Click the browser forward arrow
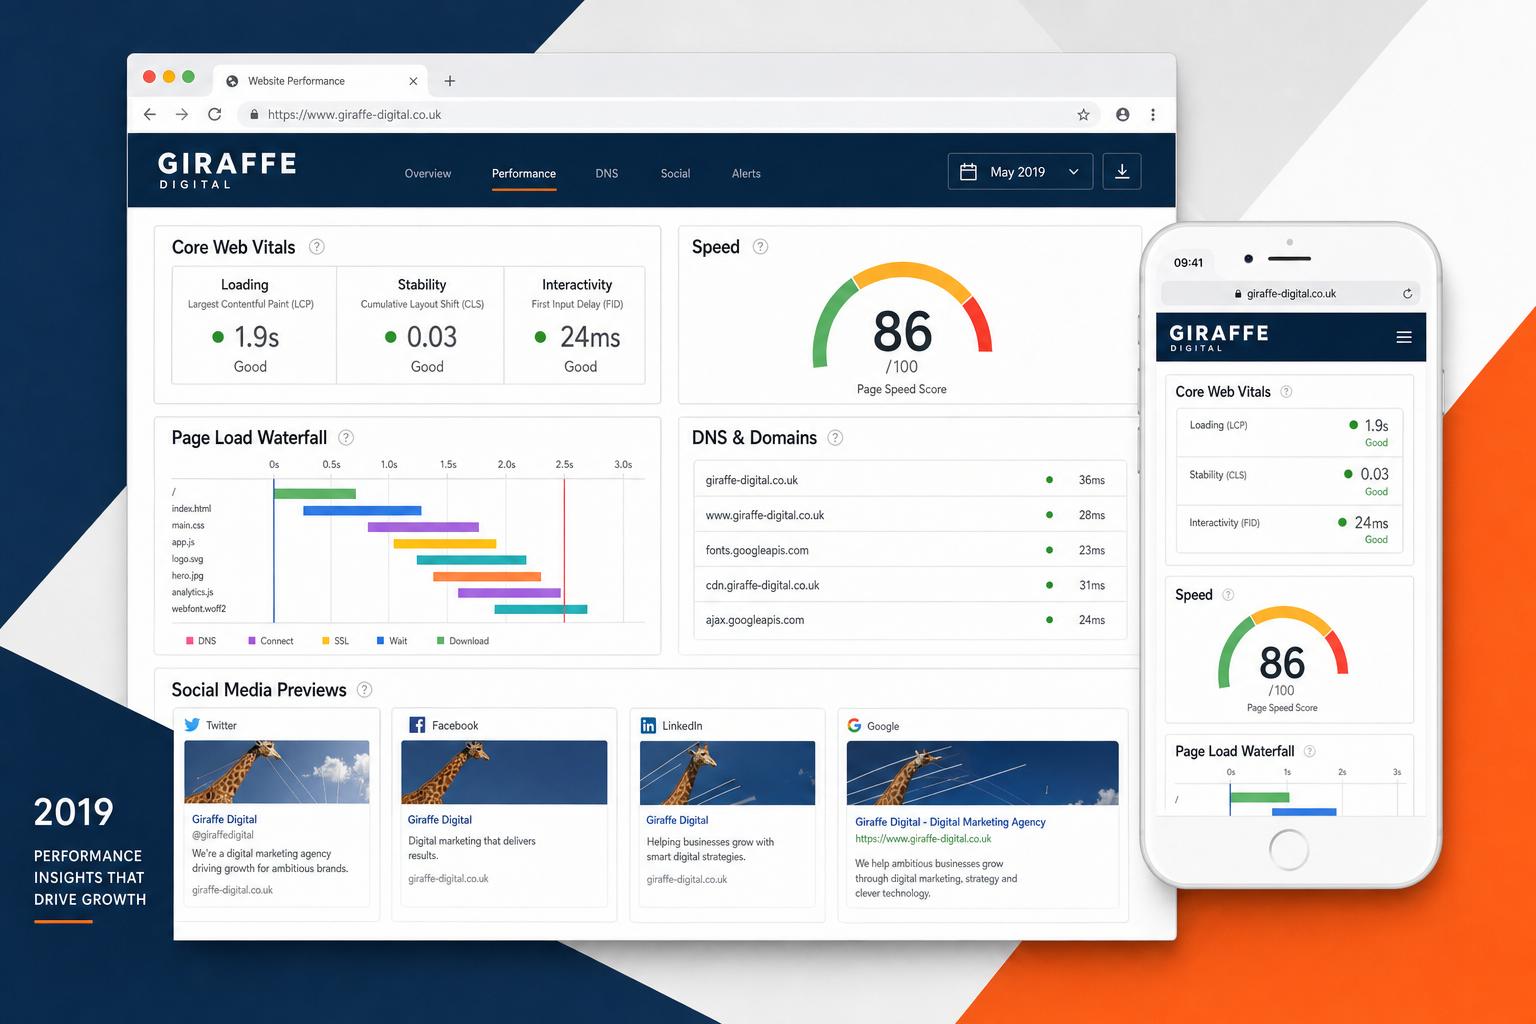This screenshot has width=1536, height=1024. click(182, 115)
